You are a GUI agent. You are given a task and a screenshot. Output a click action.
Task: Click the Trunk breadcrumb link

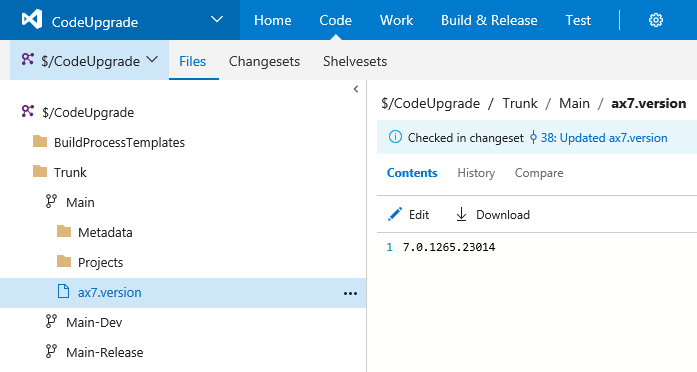pos(520,104)
